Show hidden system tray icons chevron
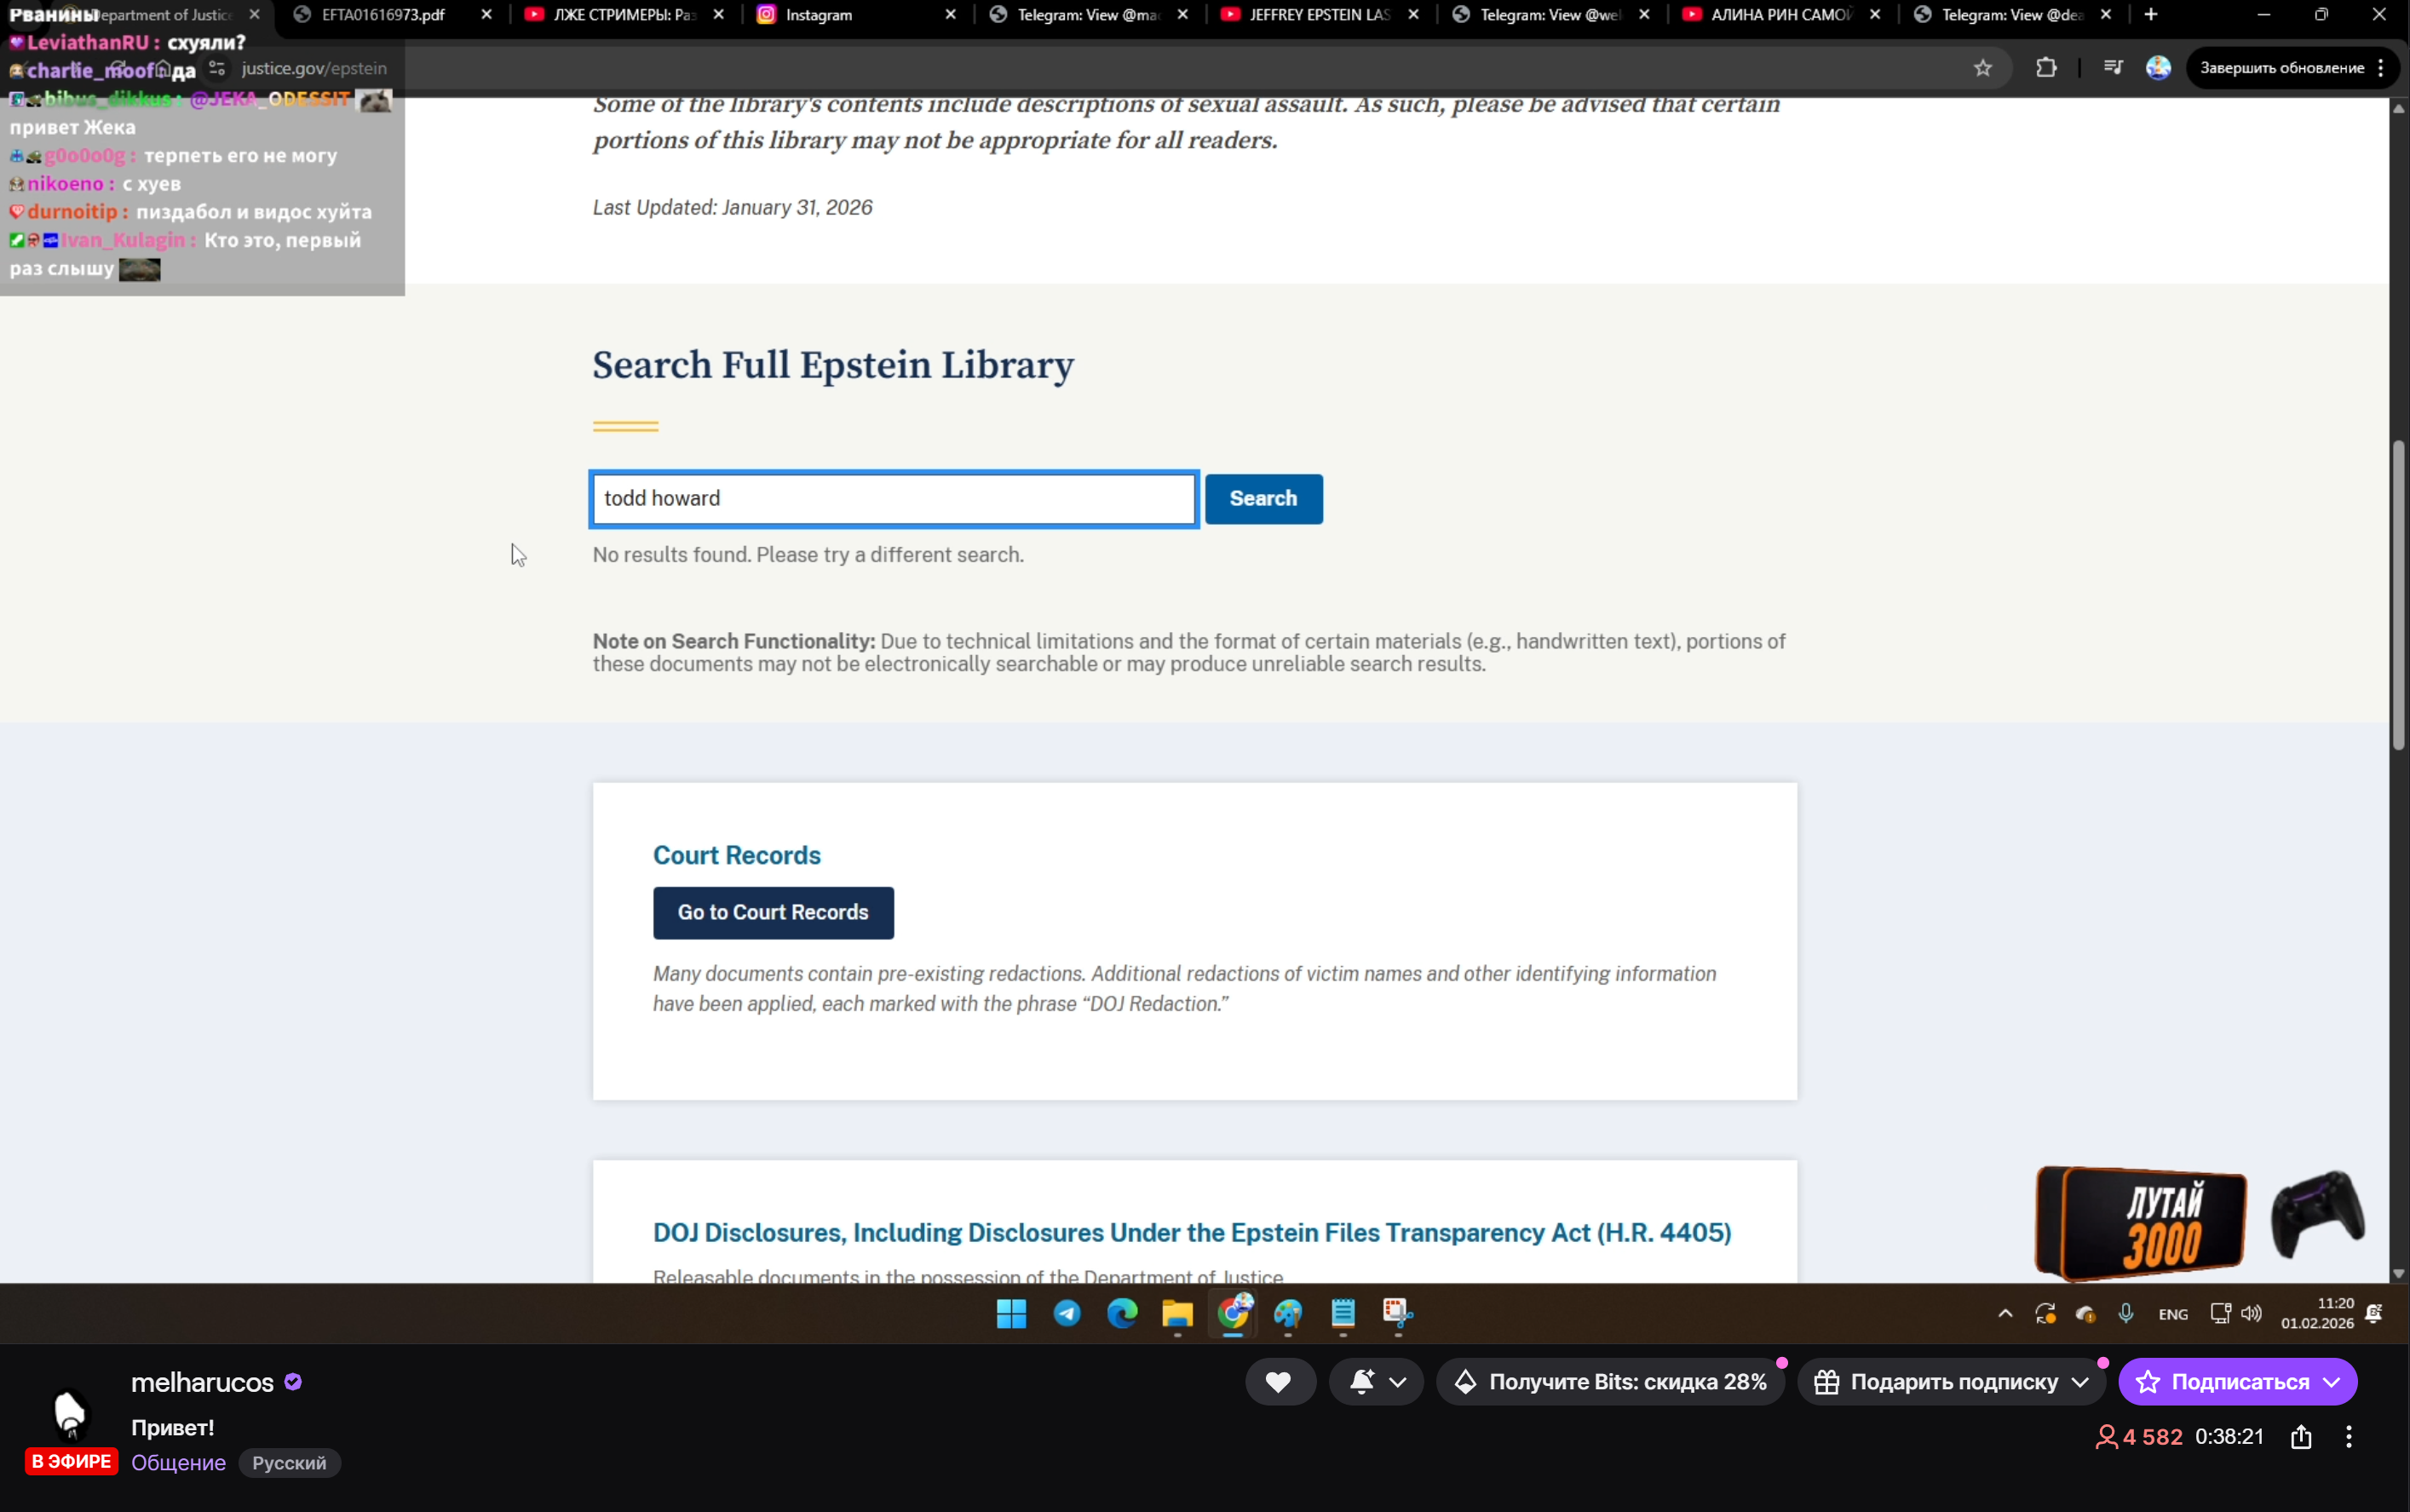 [x=2005, y=1314]
